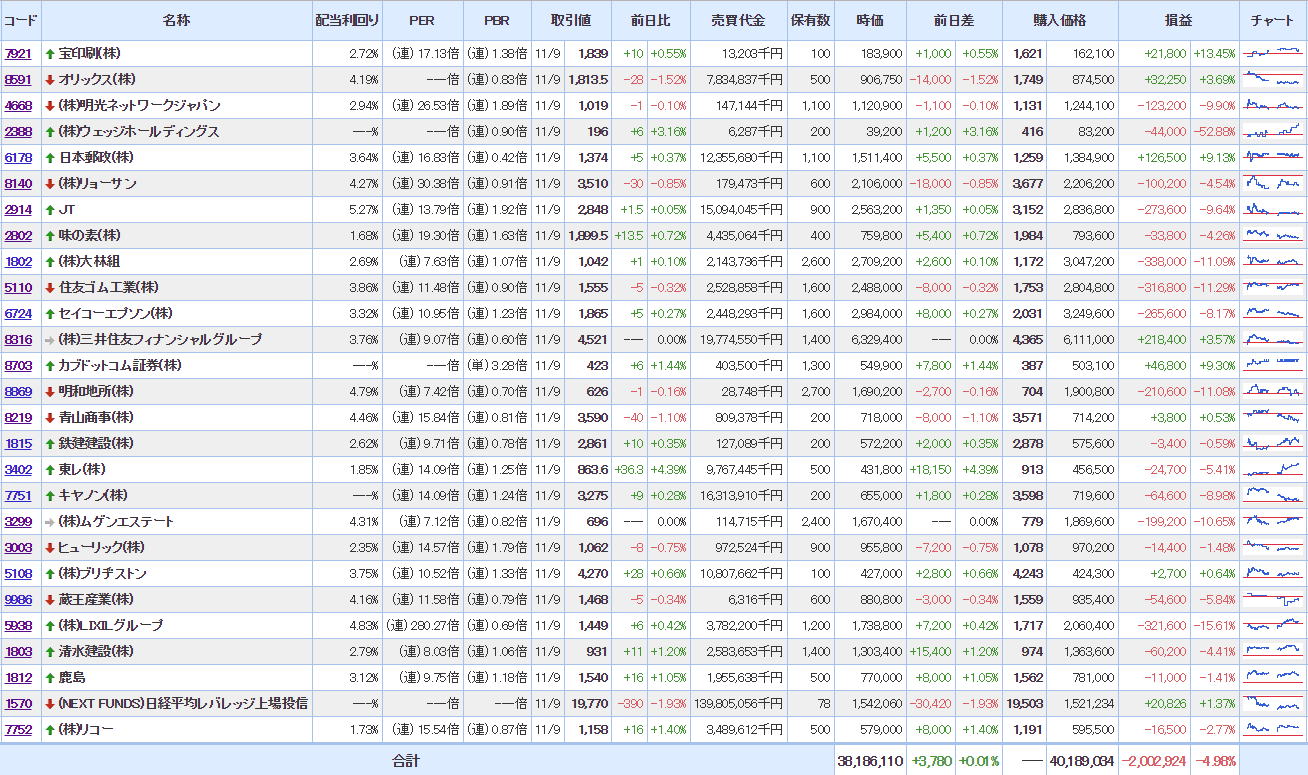The height and width of the screenshot is (775, 1308).
Task: Click the red down arrow beside オリックス(株)
Action: click(x=50, y=80)
